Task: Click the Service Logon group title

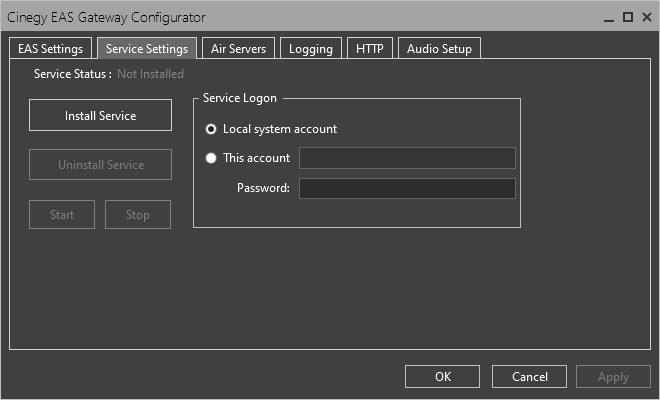Action: pyautogui.click(x=240, y=98)
